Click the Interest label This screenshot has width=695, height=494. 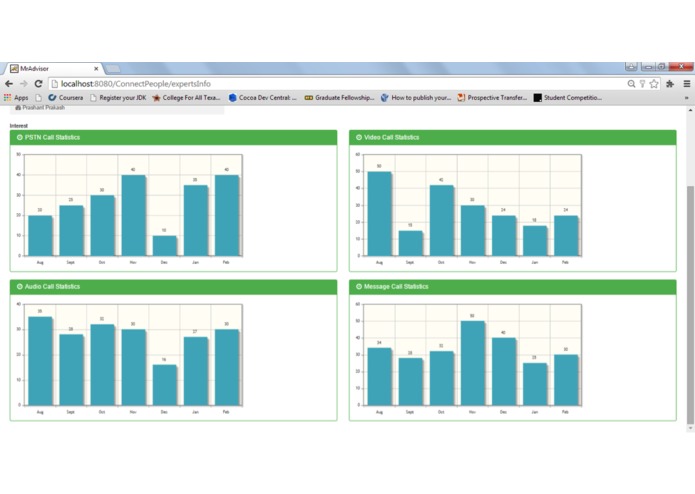(19, 126)
